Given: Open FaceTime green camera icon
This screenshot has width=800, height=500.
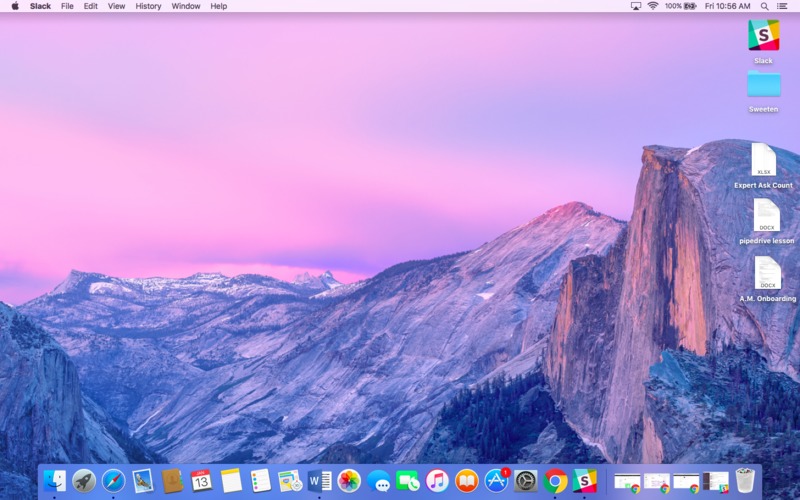Looking at the screenshot, I should pos(408,481).
